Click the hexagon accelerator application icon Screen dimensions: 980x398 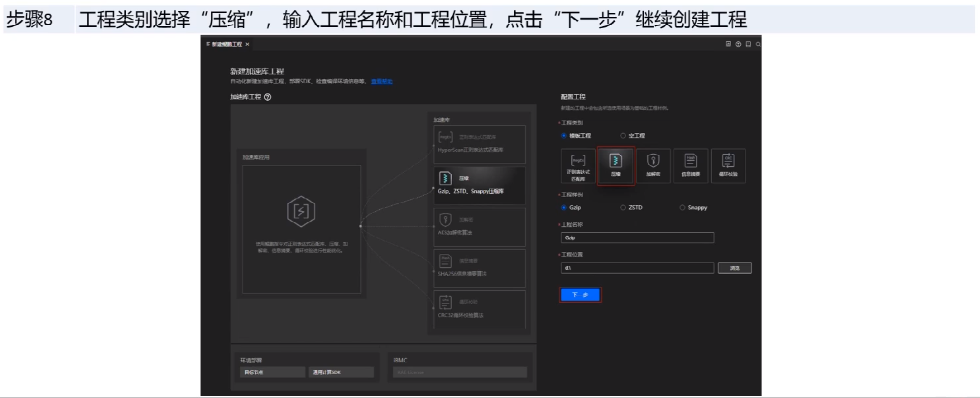coord(301,211)
